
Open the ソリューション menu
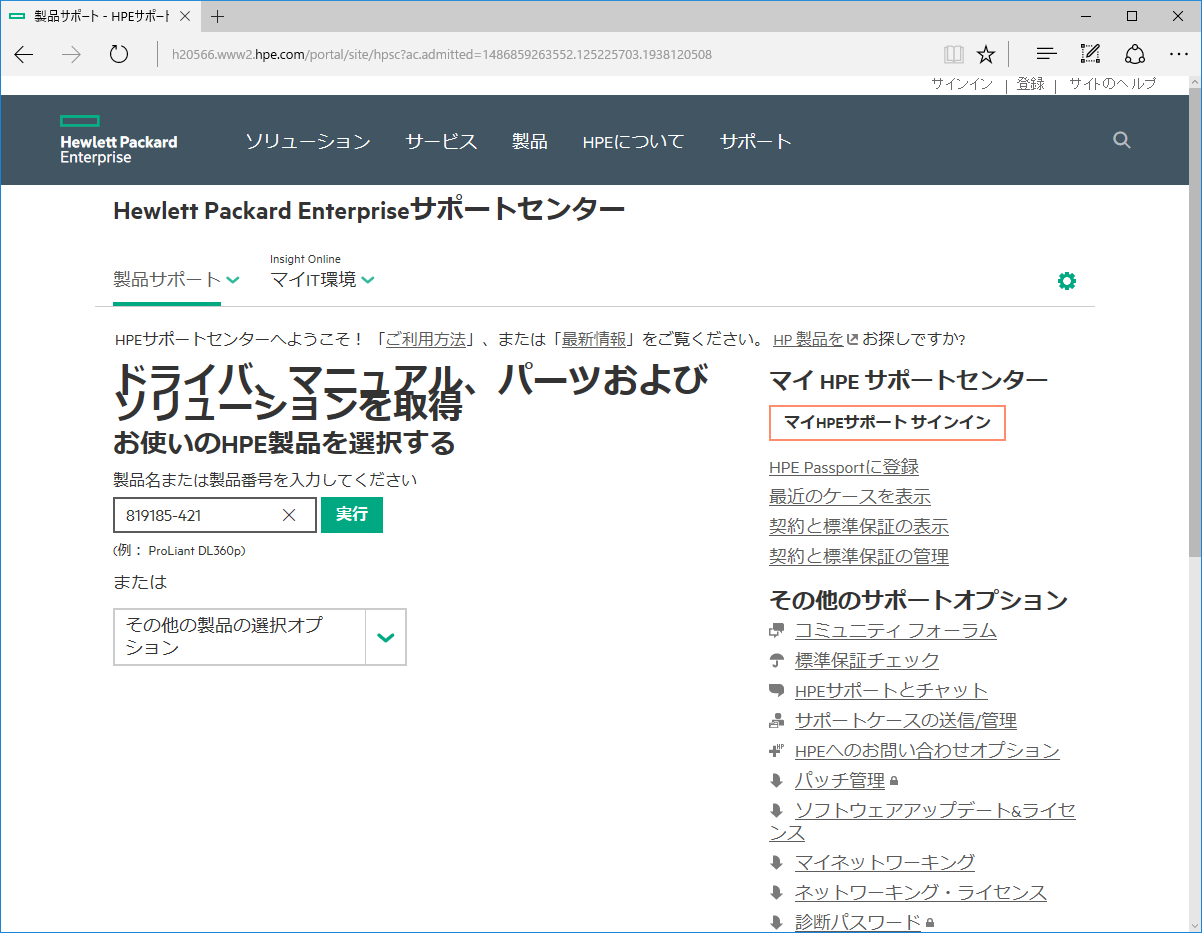tap(308, 142)
